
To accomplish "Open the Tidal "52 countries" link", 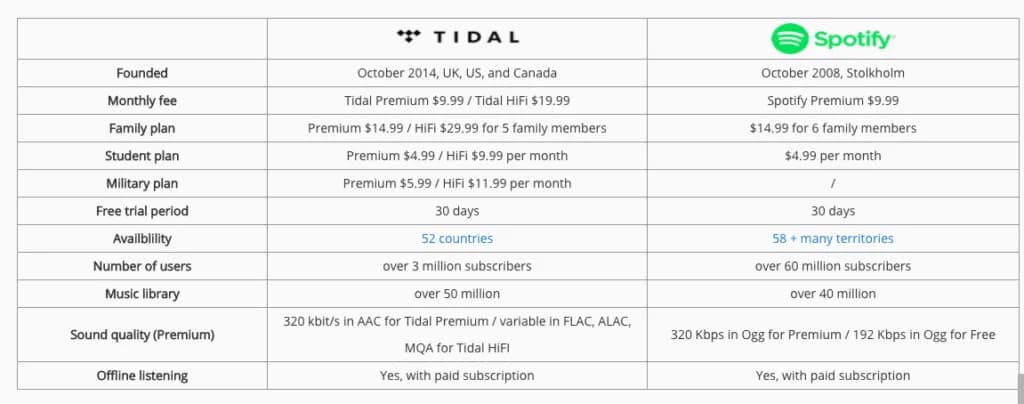I will coord(457,239).
